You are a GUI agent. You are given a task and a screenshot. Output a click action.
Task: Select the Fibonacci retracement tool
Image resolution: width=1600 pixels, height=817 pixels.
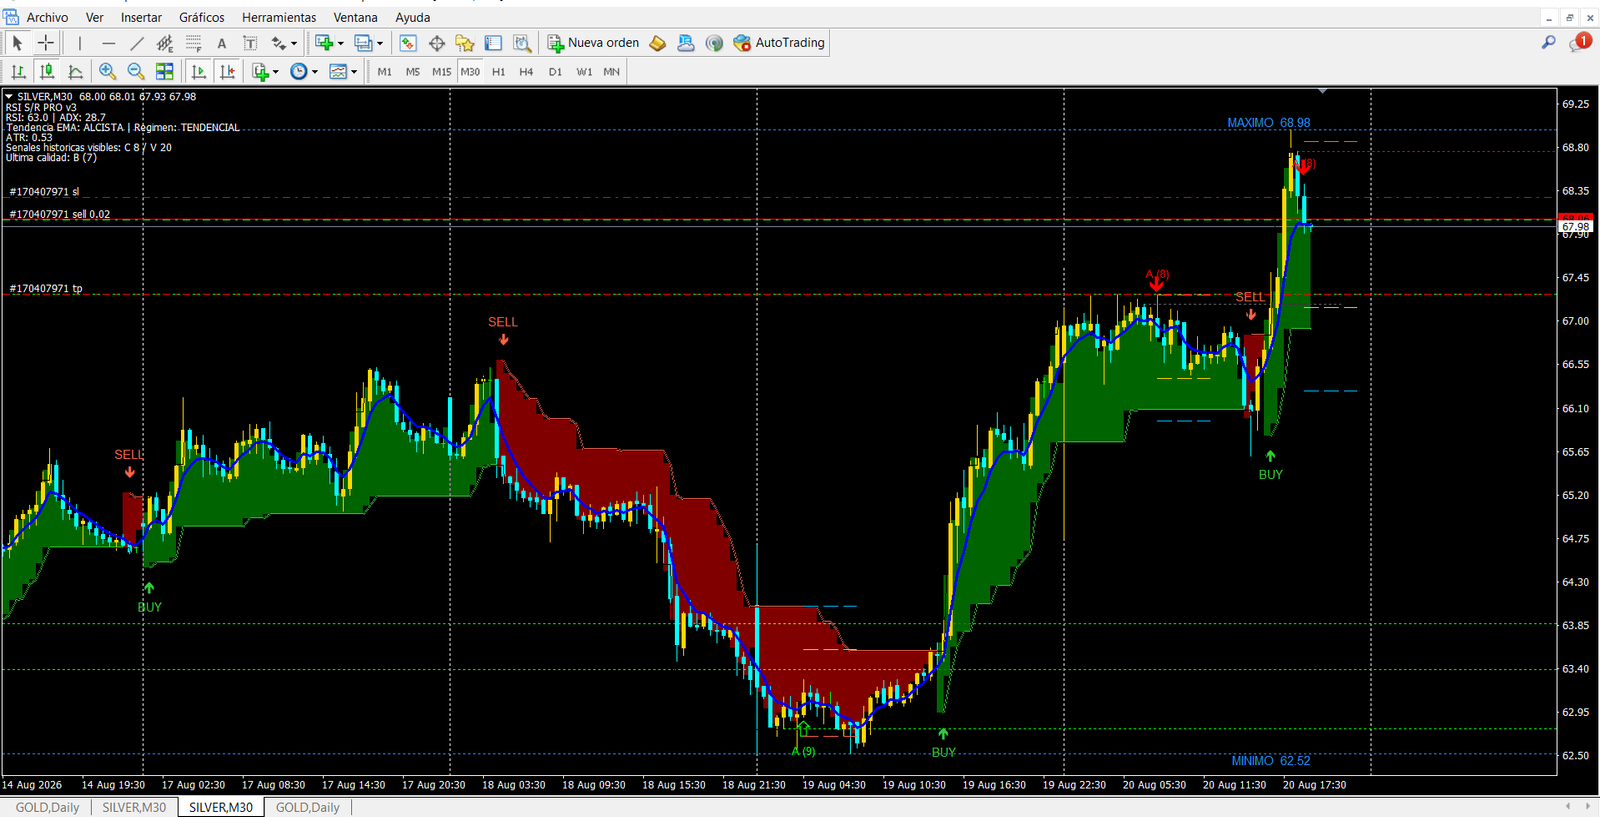[x=194, y=43]
